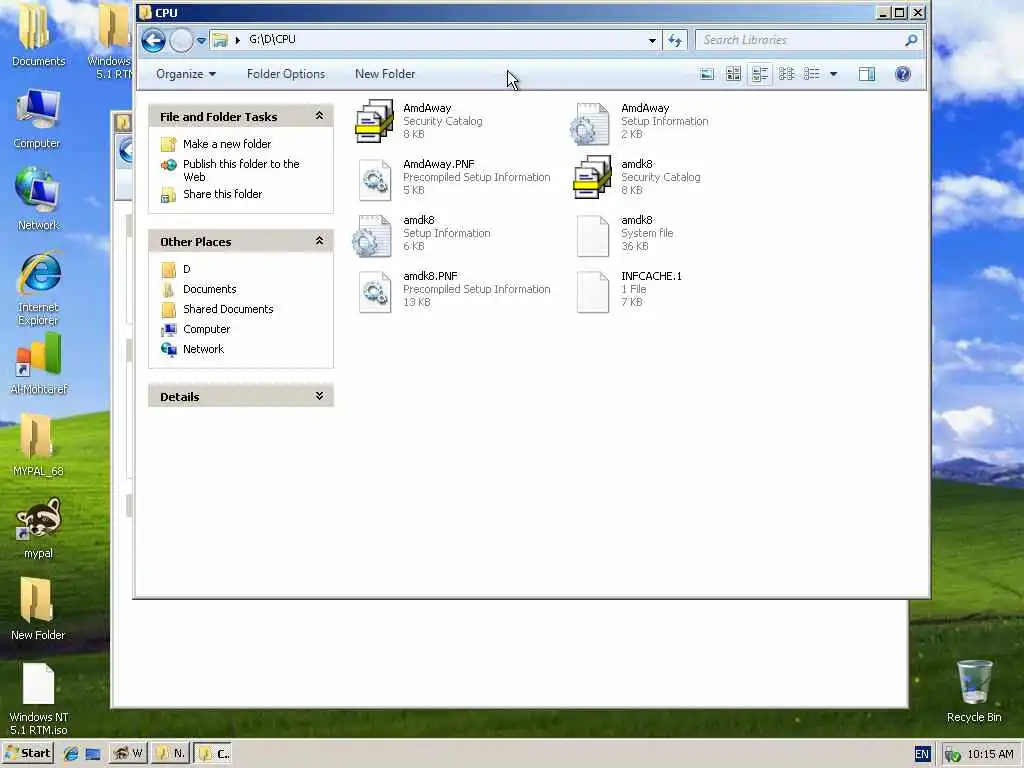Switch to filmstrip/large picture view
This screenshot has height=768, width=1024.
click(x=707, y=74)
